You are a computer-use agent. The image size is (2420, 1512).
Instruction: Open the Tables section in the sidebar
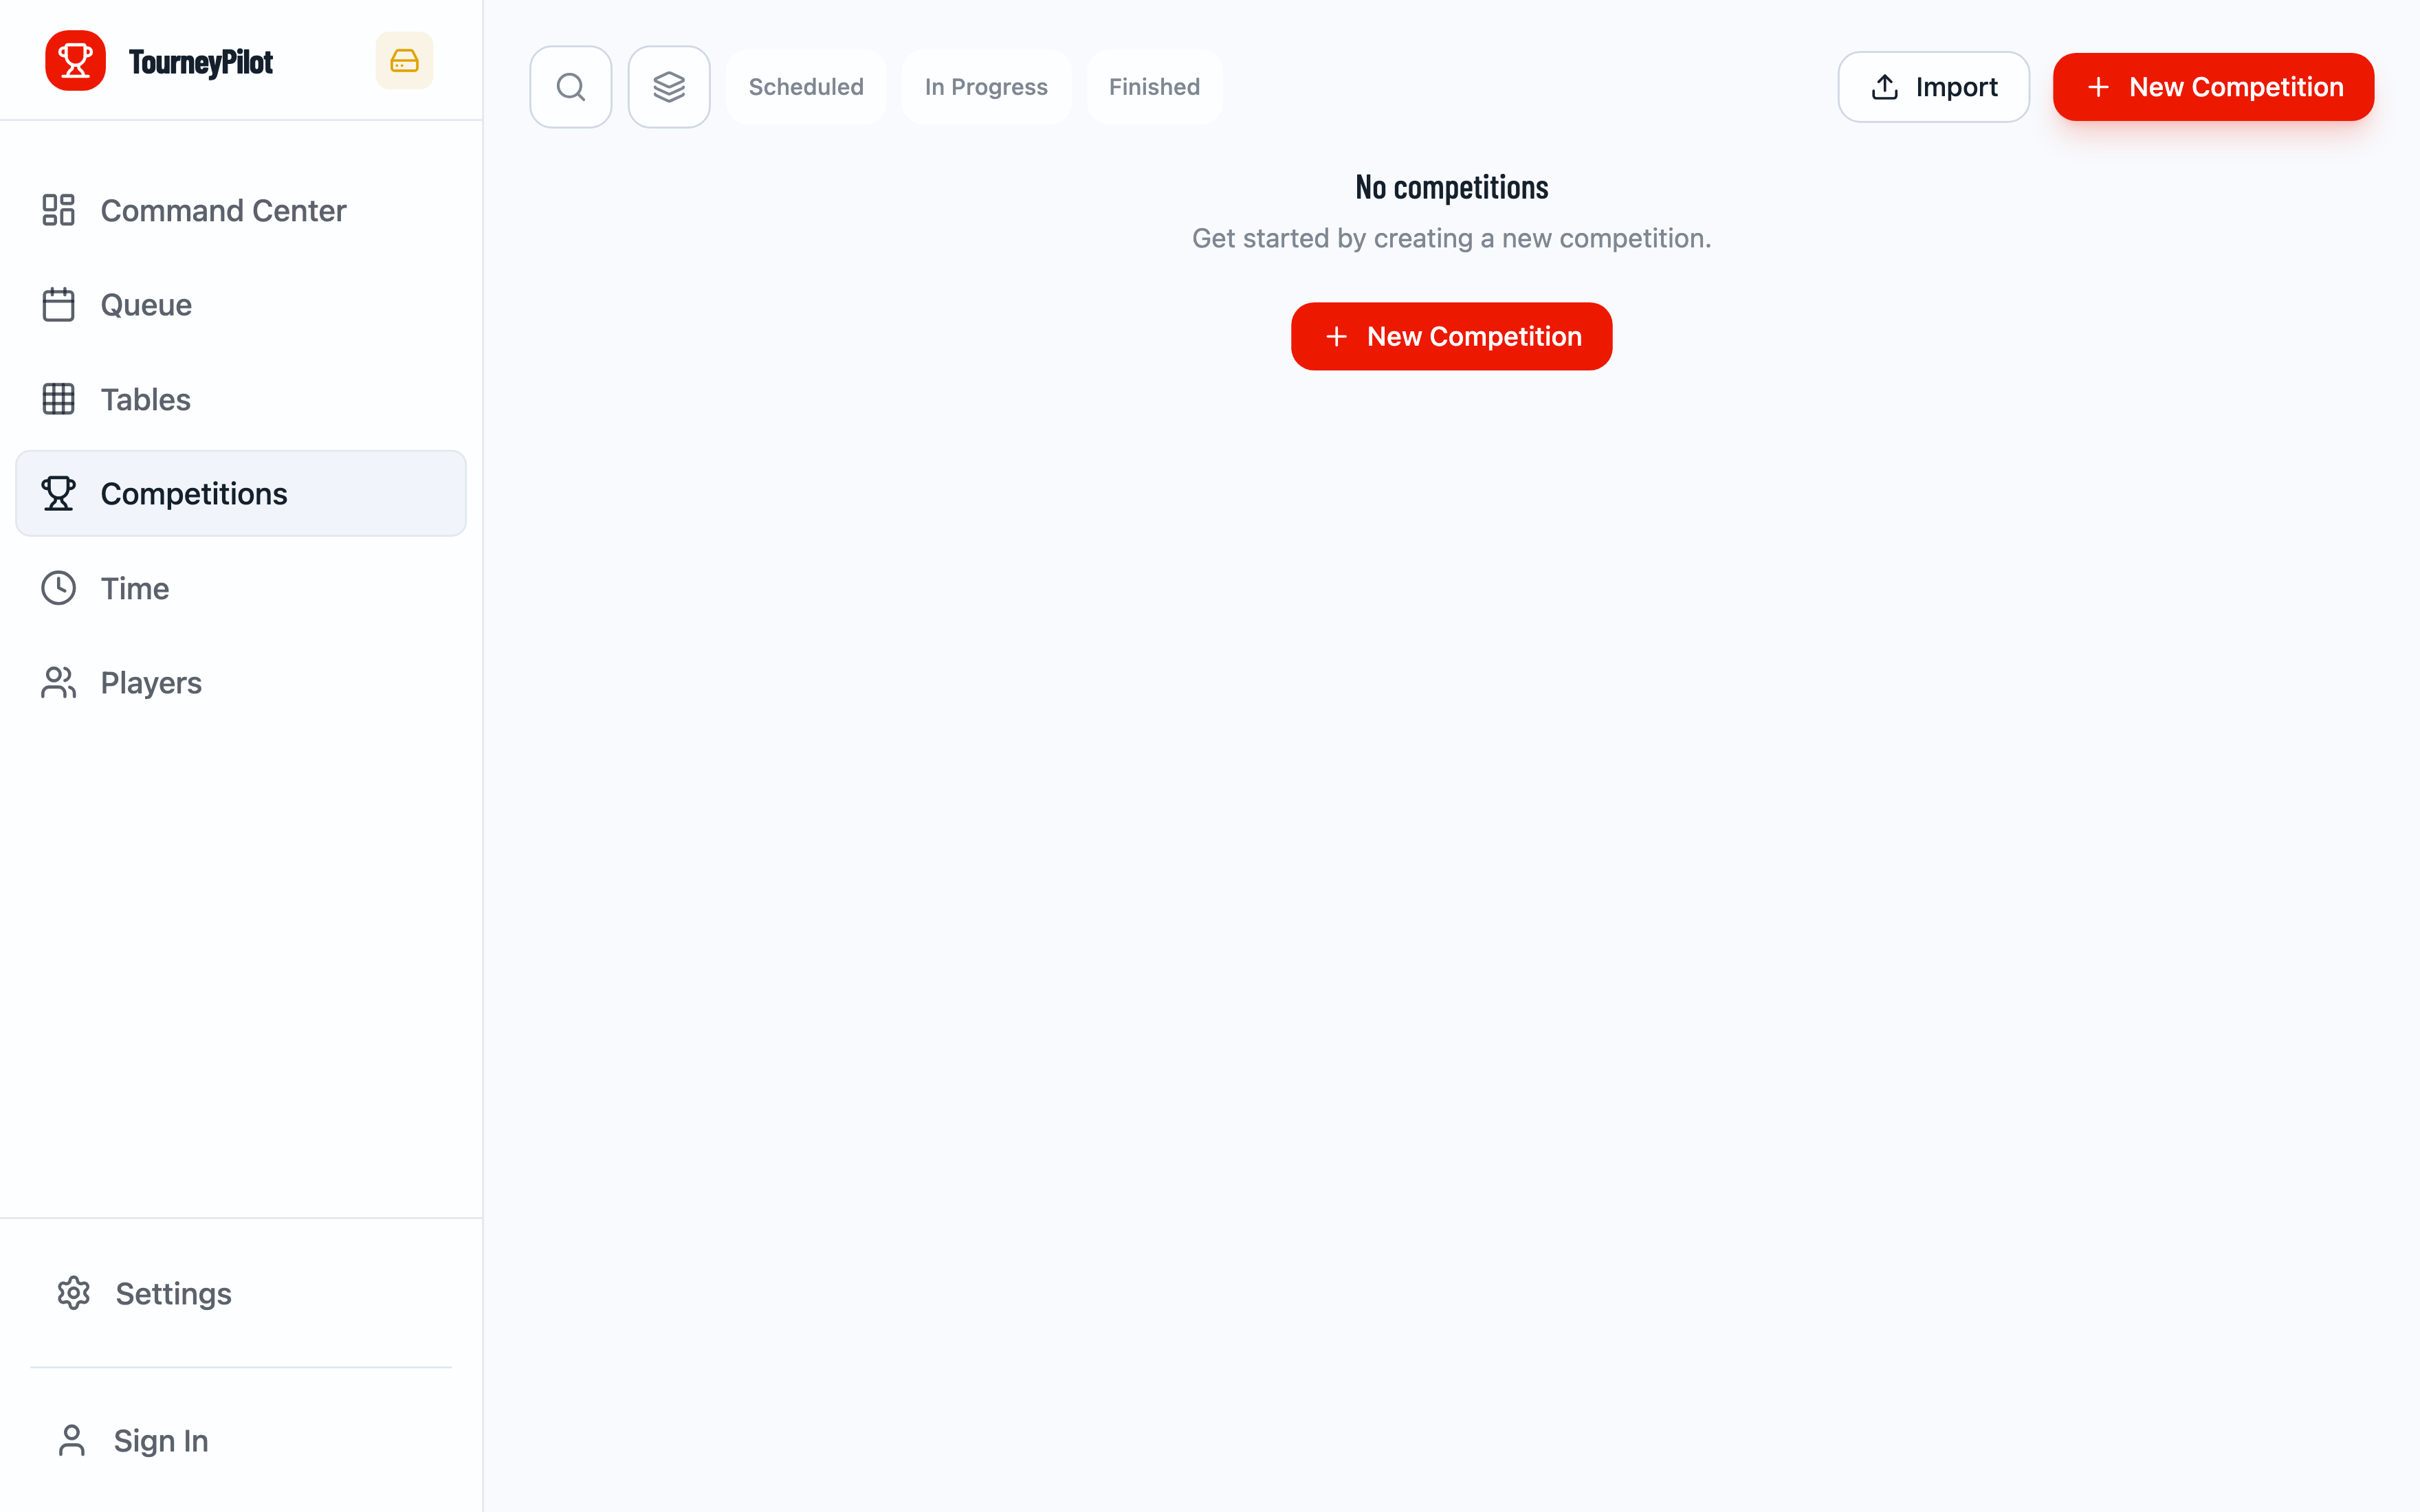tap(146, 398)
